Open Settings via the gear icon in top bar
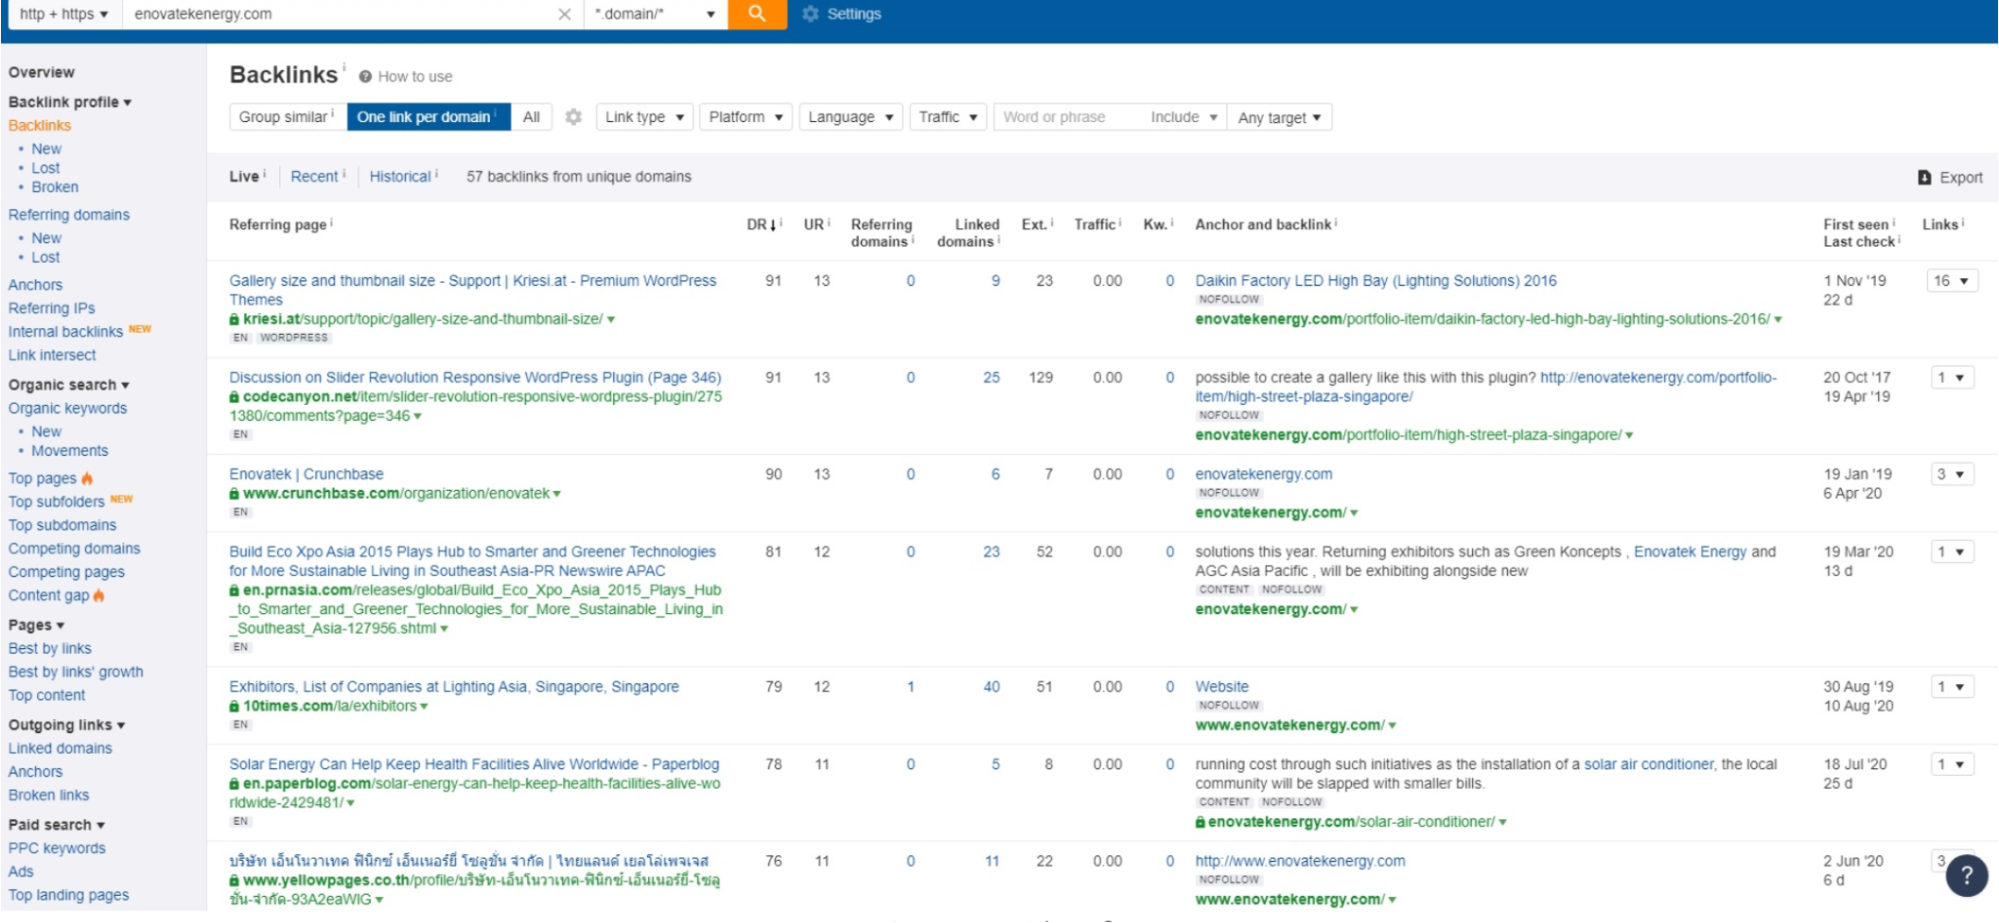This screenshot has height=923, width=1999. [810, 14]
